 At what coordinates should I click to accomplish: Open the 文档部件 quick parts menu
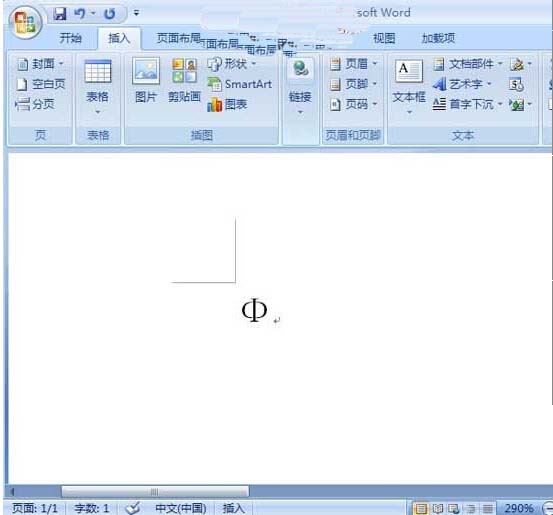click(x=468, y=64)
